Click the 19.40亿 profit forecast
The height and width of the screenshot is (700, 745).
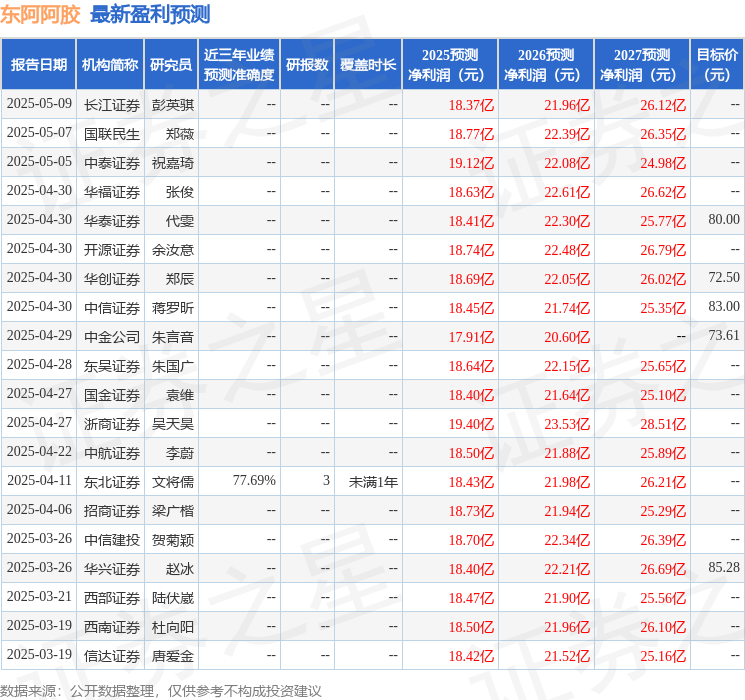(471, 424)
